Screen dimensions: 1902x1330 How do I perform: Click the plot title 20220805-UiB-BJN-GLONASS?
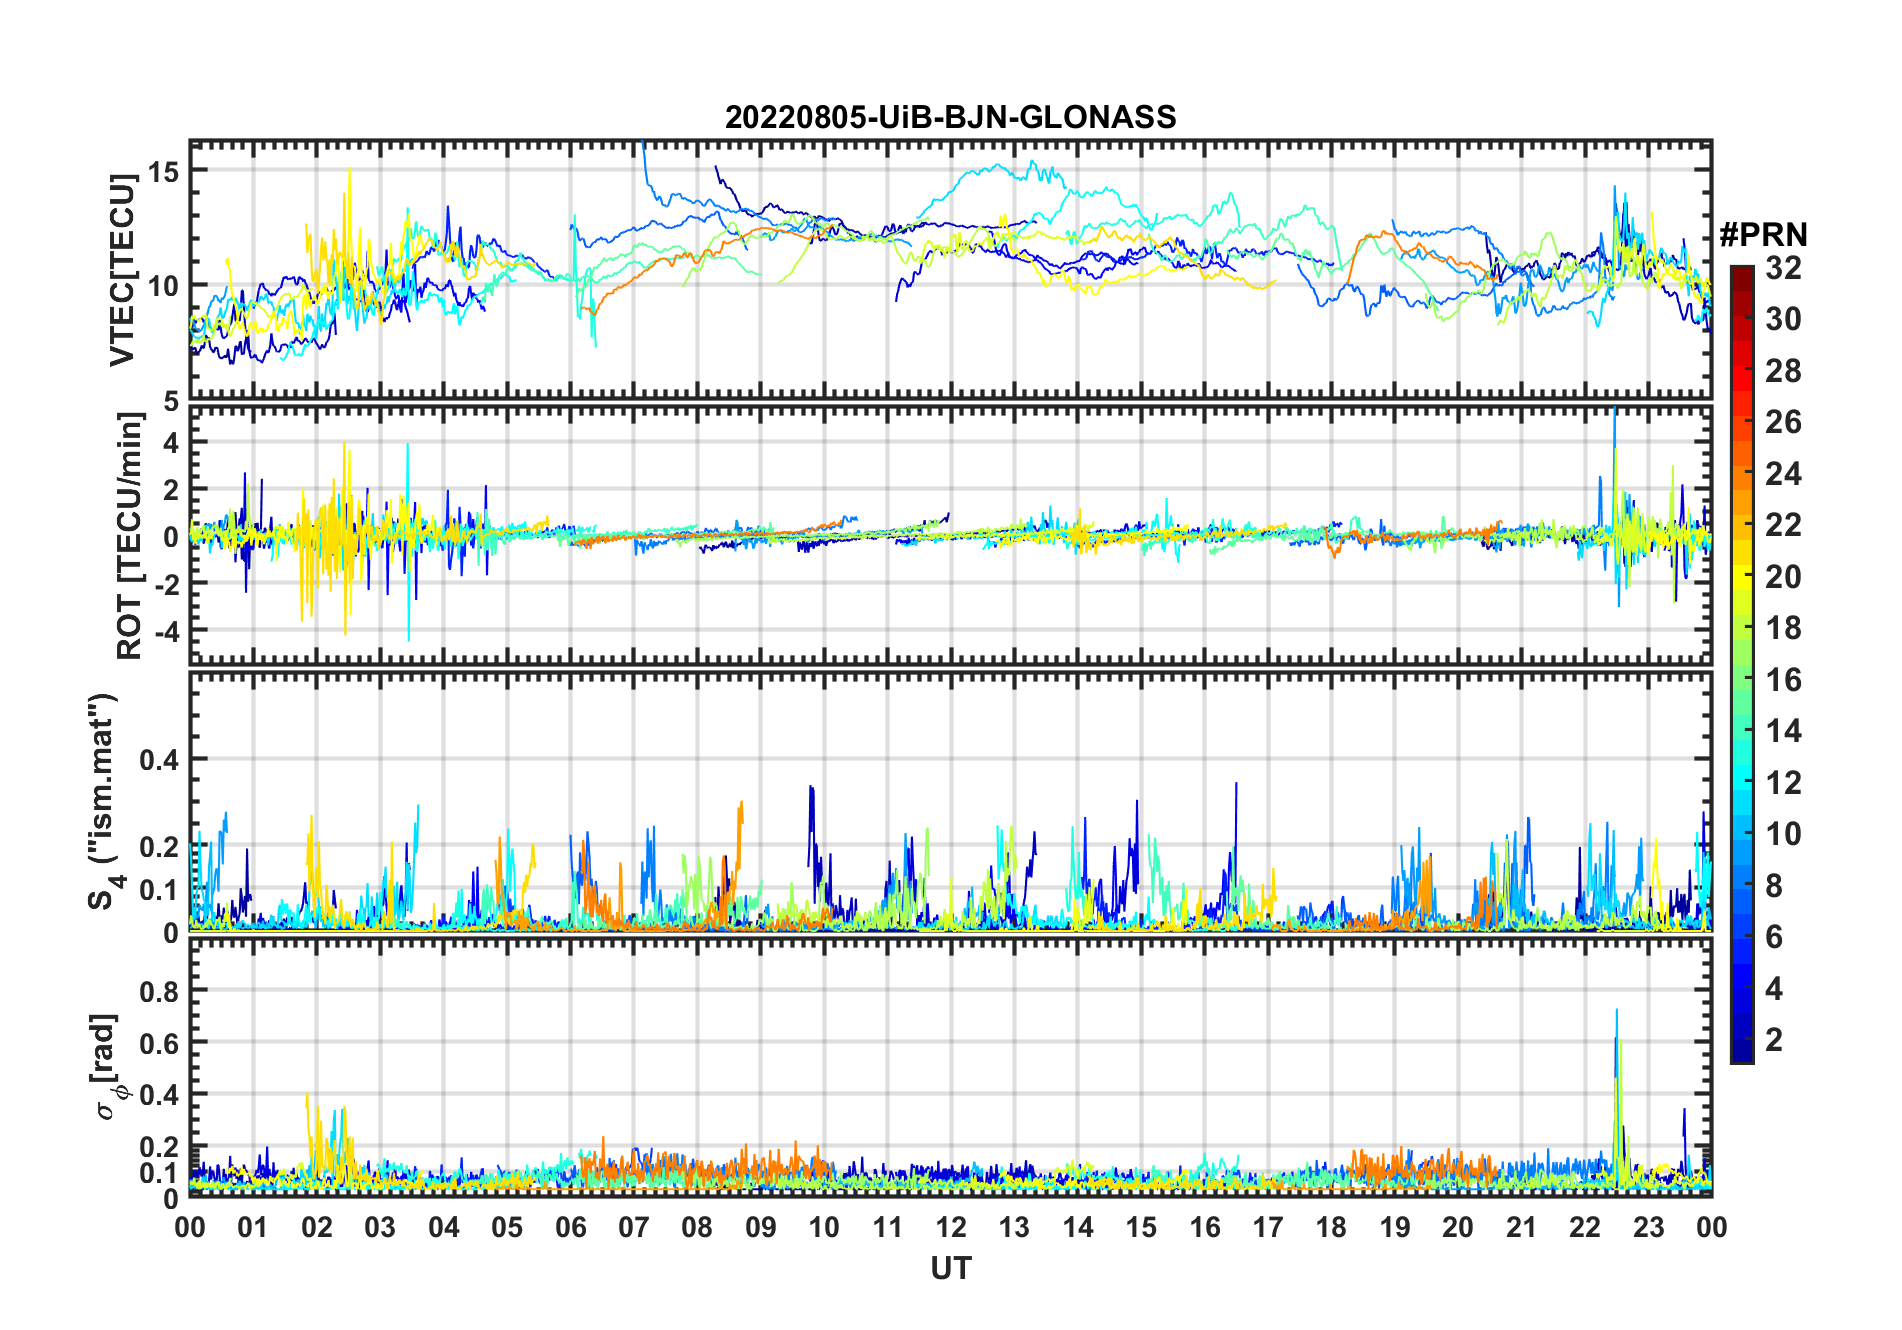[x=950, y=118]
